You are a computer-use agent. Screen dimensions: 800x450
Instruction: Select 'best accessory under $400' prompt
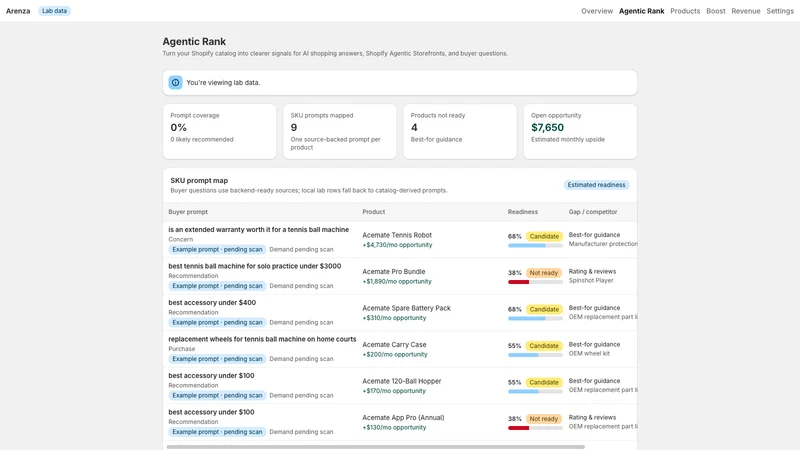click(x=212, y=303)
